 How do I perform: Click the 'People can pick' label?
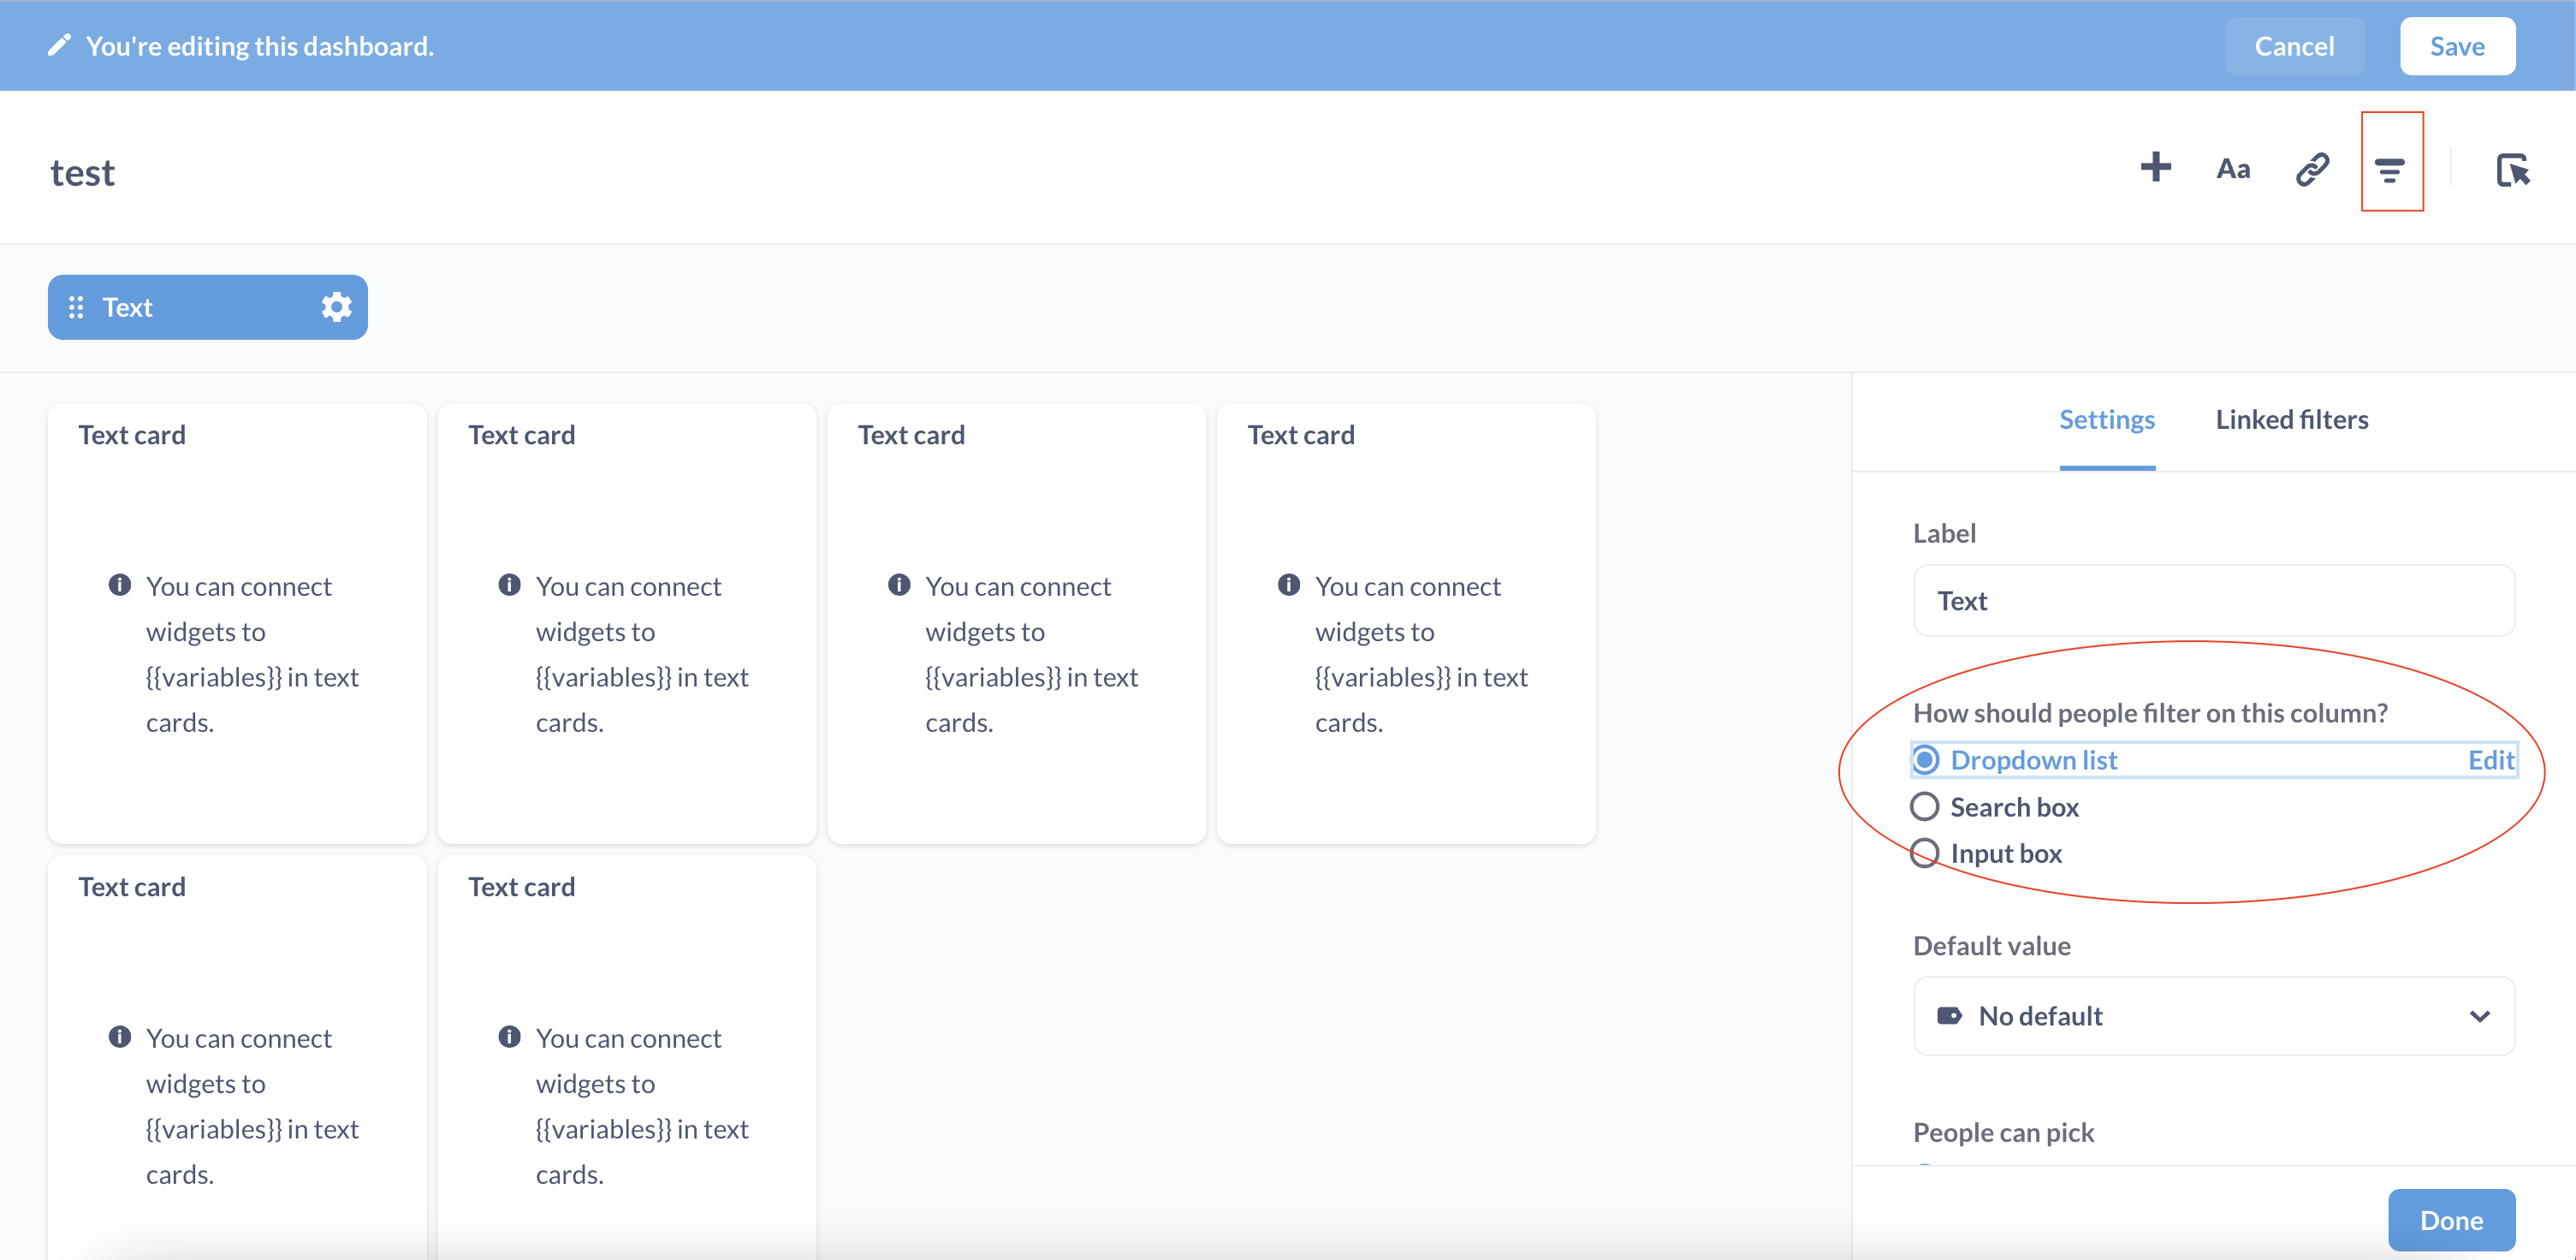[2003, 1132]
